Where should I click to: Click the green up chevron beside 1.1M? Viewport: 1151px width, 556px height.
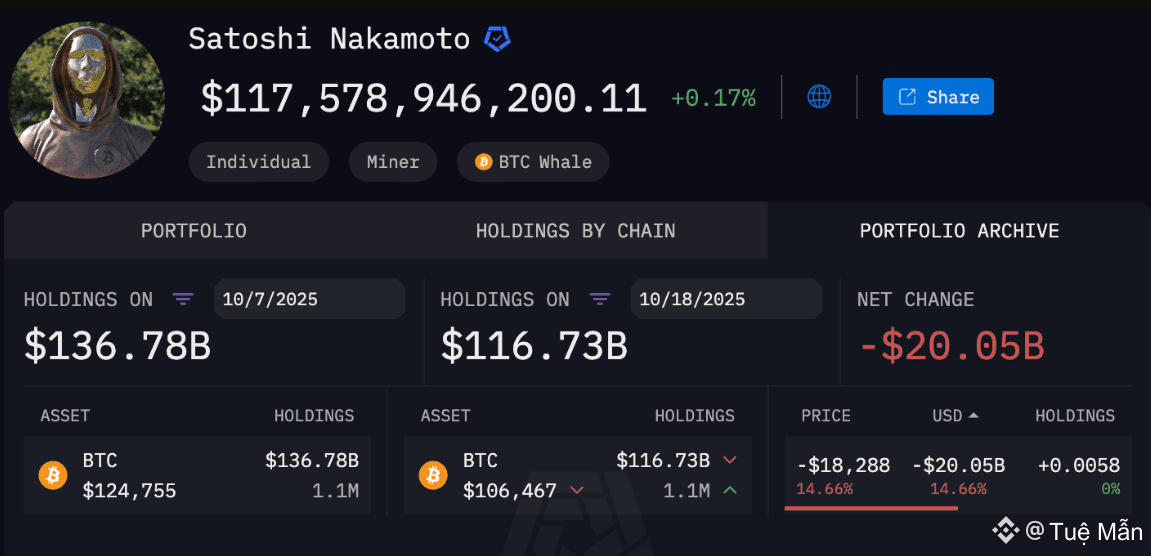729,490
